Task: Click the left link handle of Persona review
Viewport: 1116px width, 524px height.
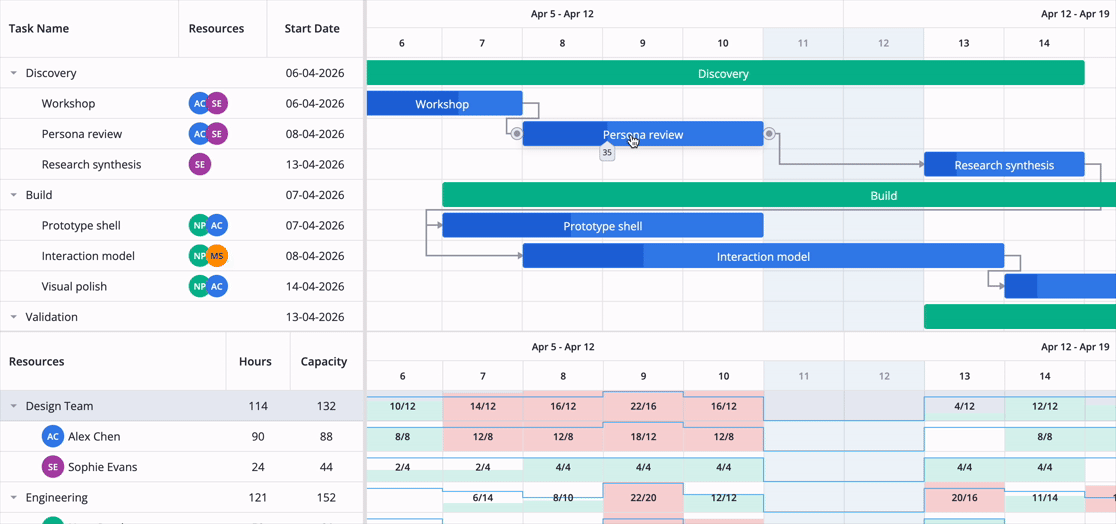Action: click(517, 134)
